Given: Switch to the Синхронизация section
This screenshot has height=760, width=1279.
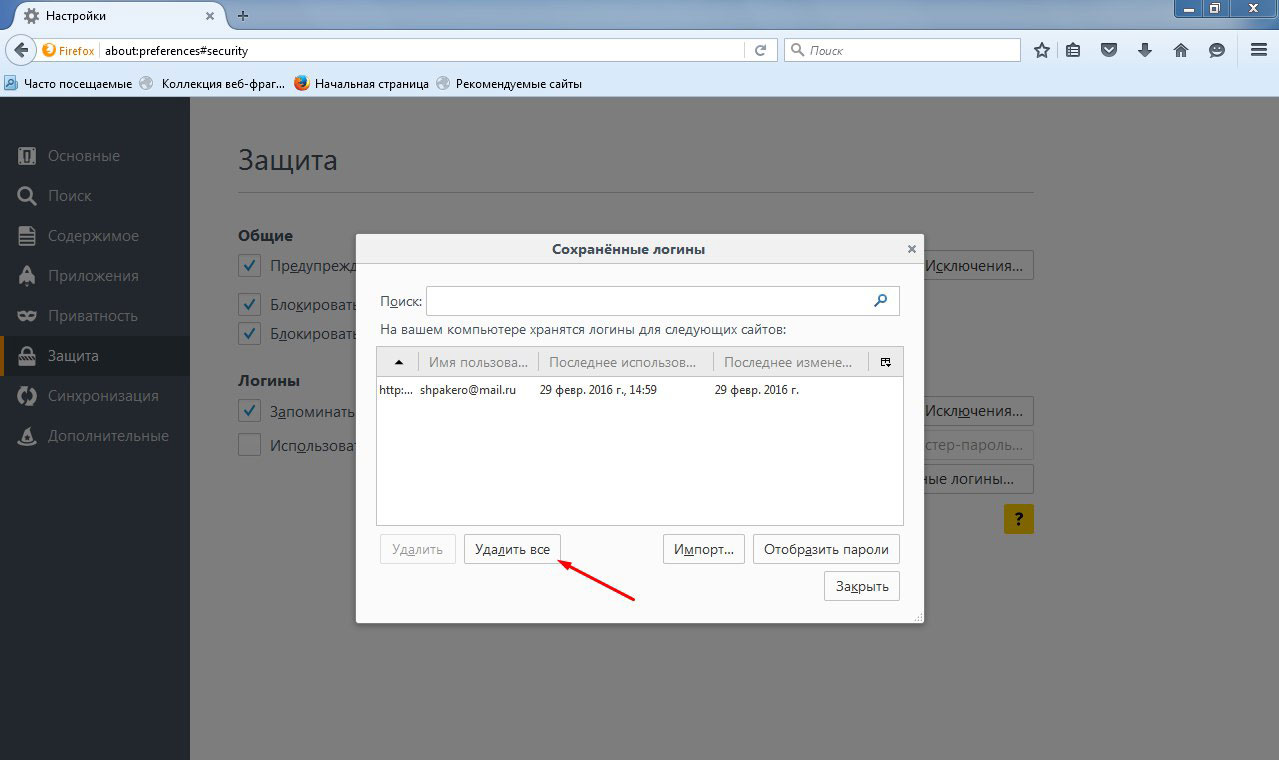Looking at the screenshot, I should click(x=102, y=396).
